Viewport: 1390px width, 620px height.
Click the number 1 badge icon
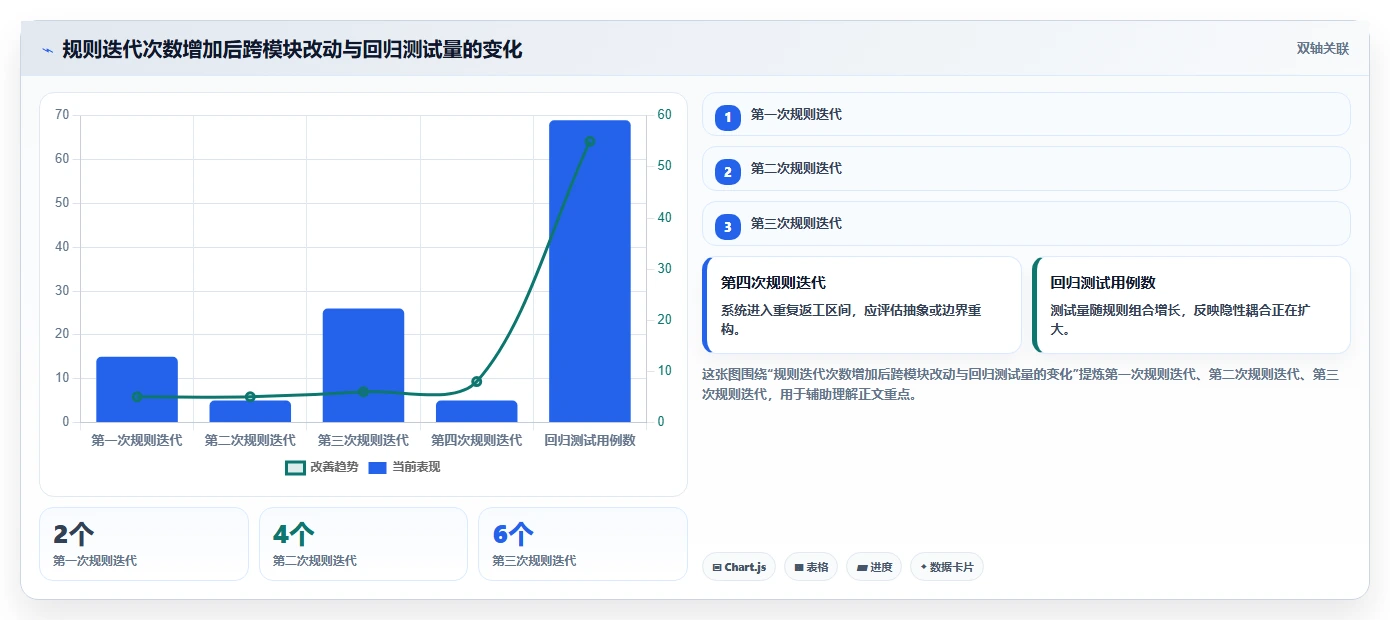point(728,117)
